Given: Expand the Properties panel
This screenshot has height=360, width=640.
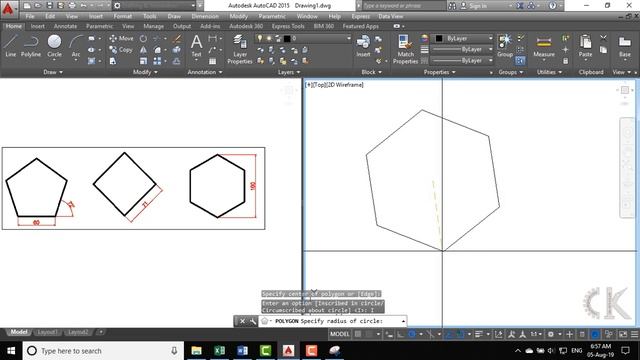Looking at the screenshot, I should tap(440, 72).
